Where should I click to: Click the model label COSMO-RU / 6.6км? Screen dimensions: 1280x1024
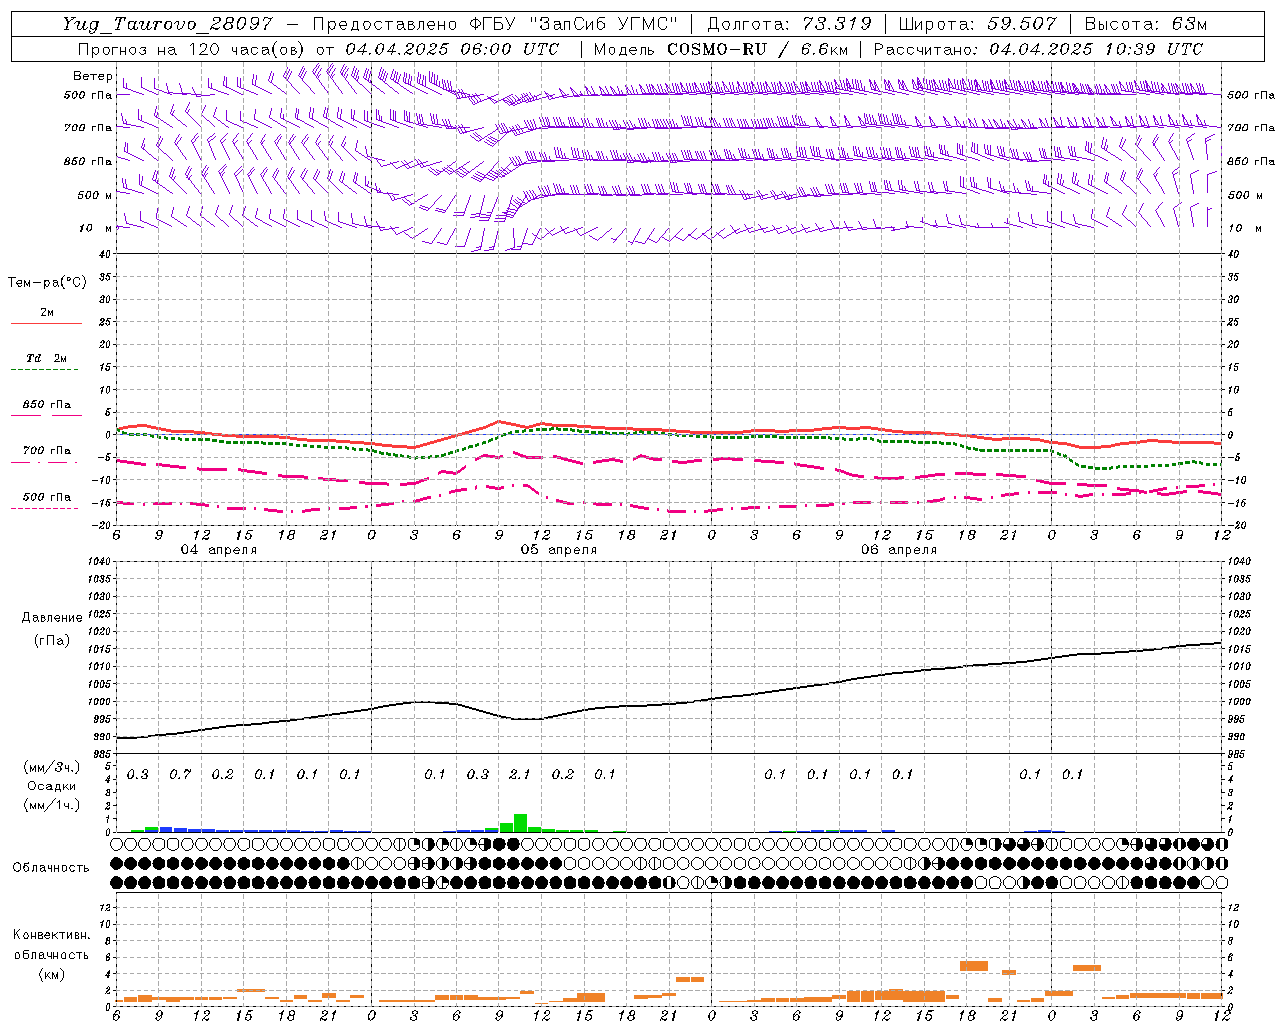coord(759,49)
